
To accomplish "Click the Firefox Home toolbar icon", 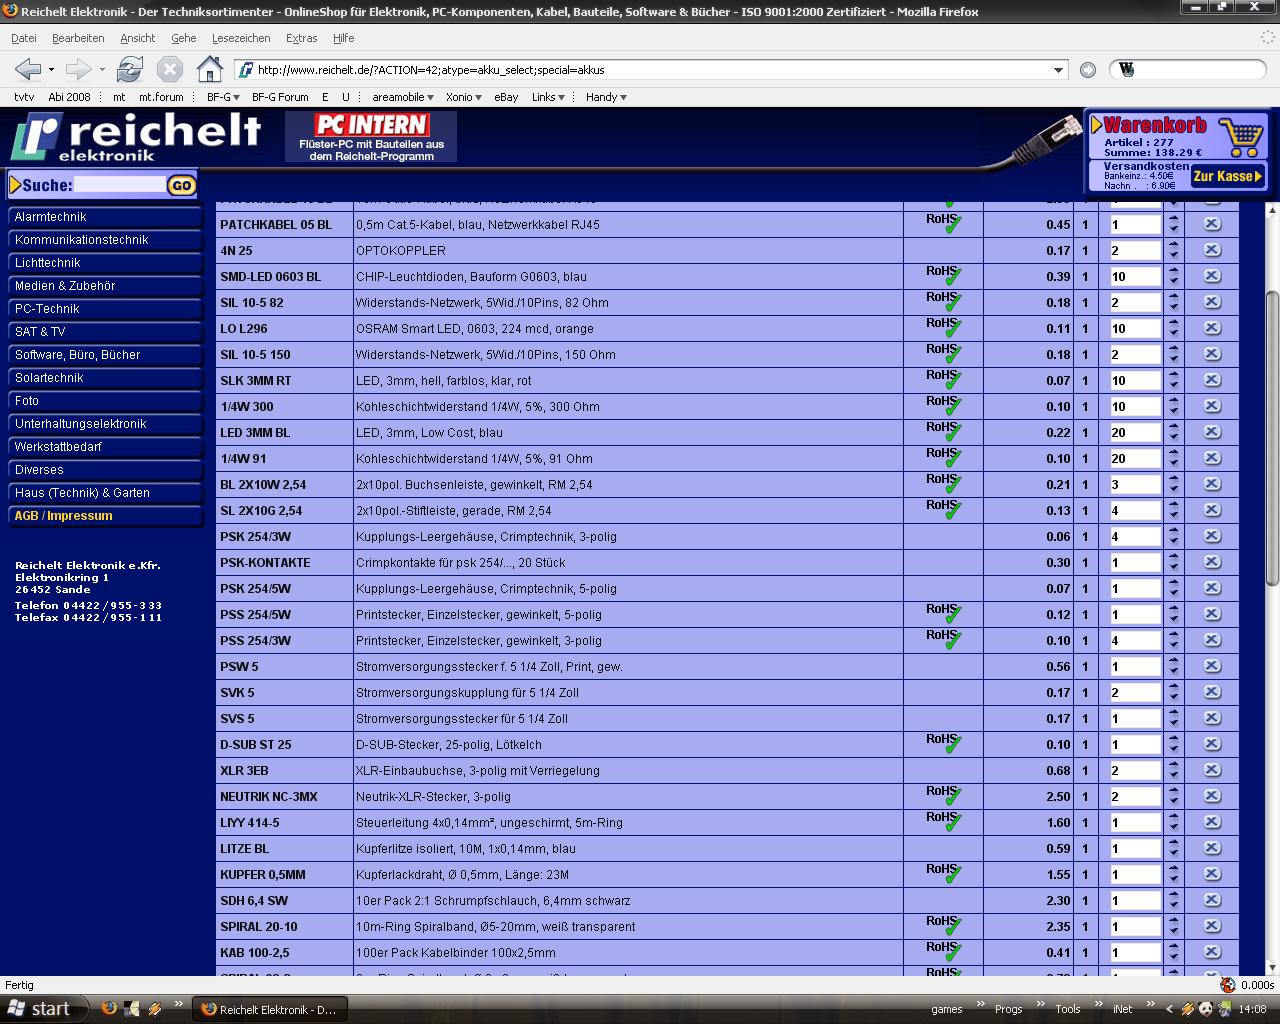I will click(x=209, y=69).
